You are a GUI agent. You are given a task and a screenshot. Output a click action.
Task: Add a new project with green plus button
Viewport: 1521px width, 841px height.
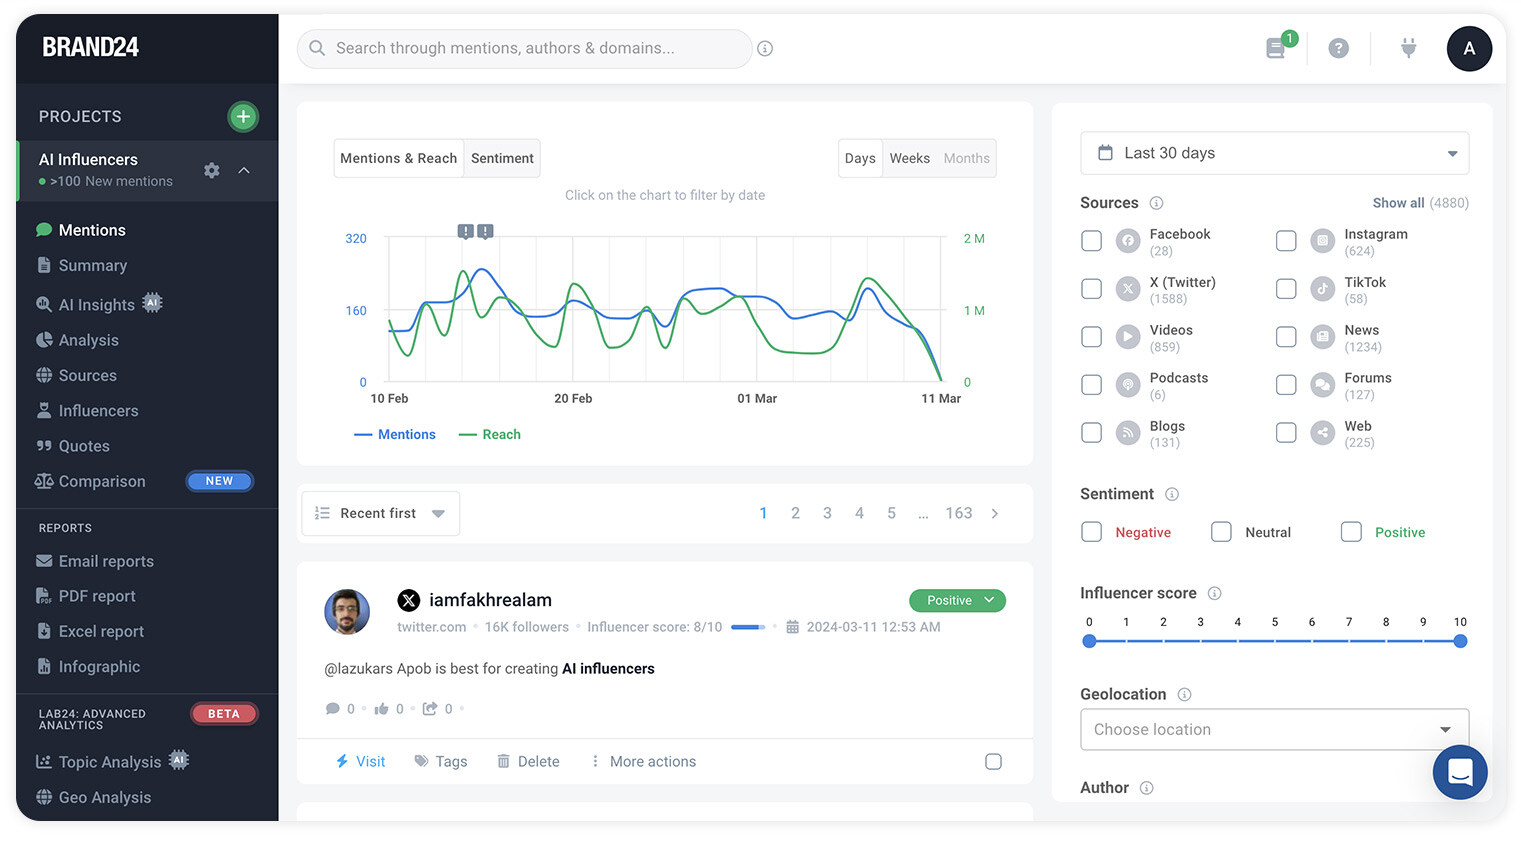(x=242, y=117)
